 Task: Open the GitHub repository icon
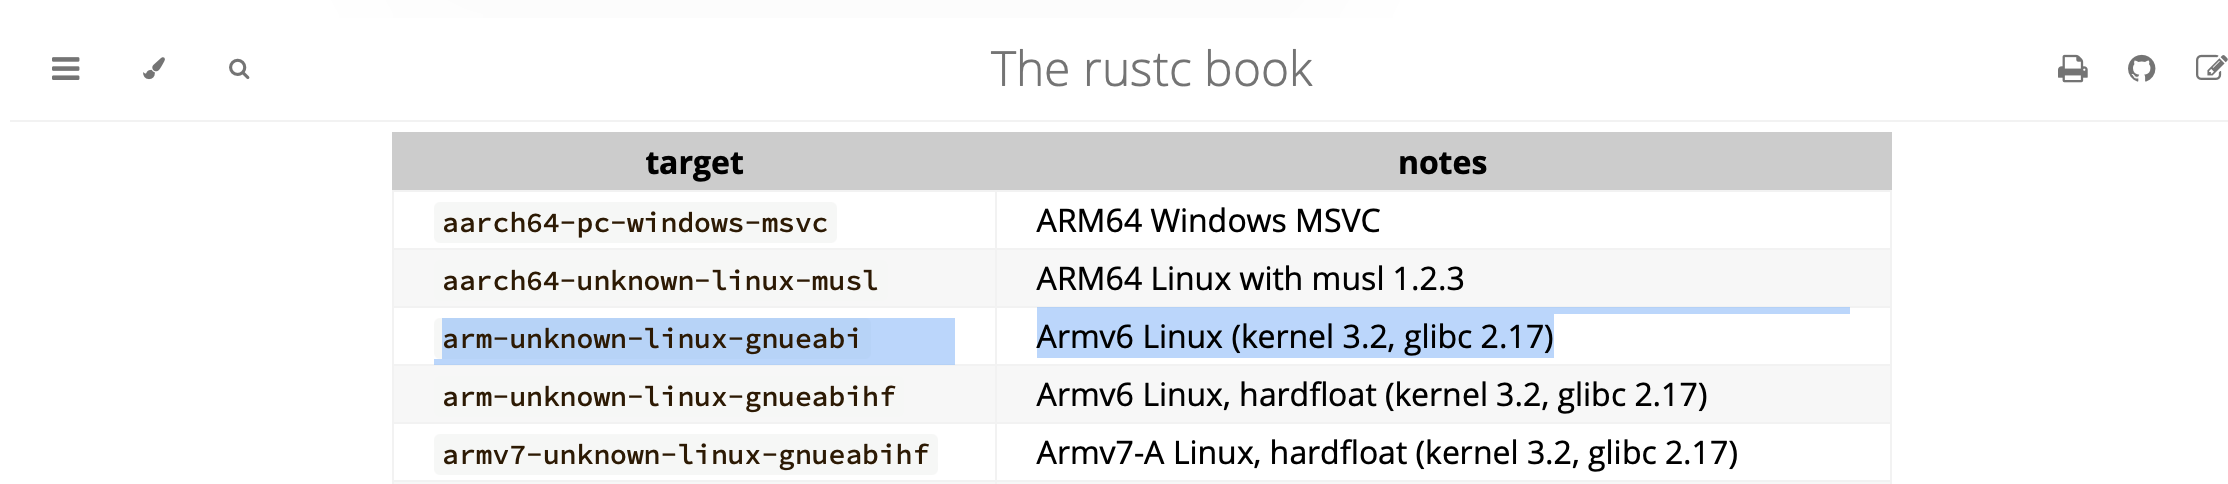(2141, 69)
